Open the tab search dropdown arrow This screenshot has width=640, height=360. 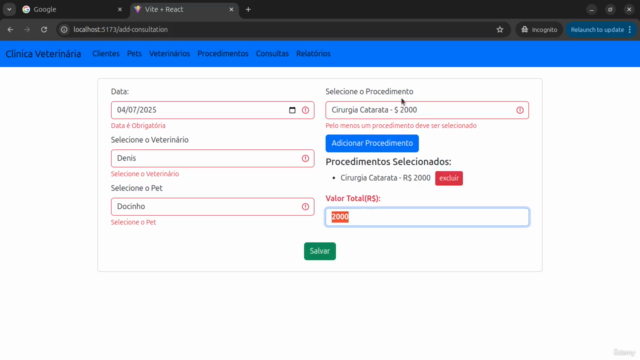click(x=9, y=9)
